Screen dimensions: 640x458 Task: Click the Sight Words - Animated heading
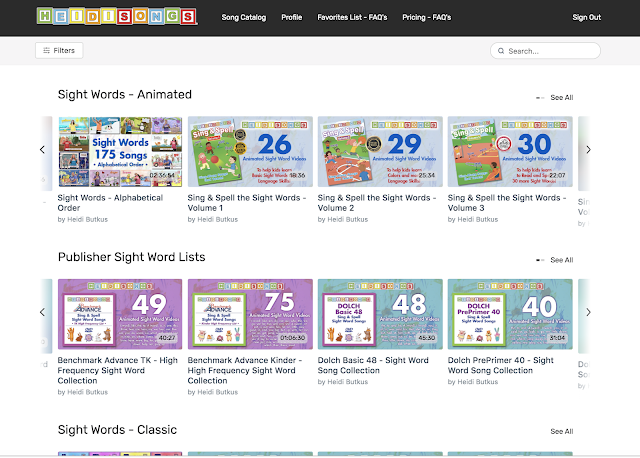(124, 95)
